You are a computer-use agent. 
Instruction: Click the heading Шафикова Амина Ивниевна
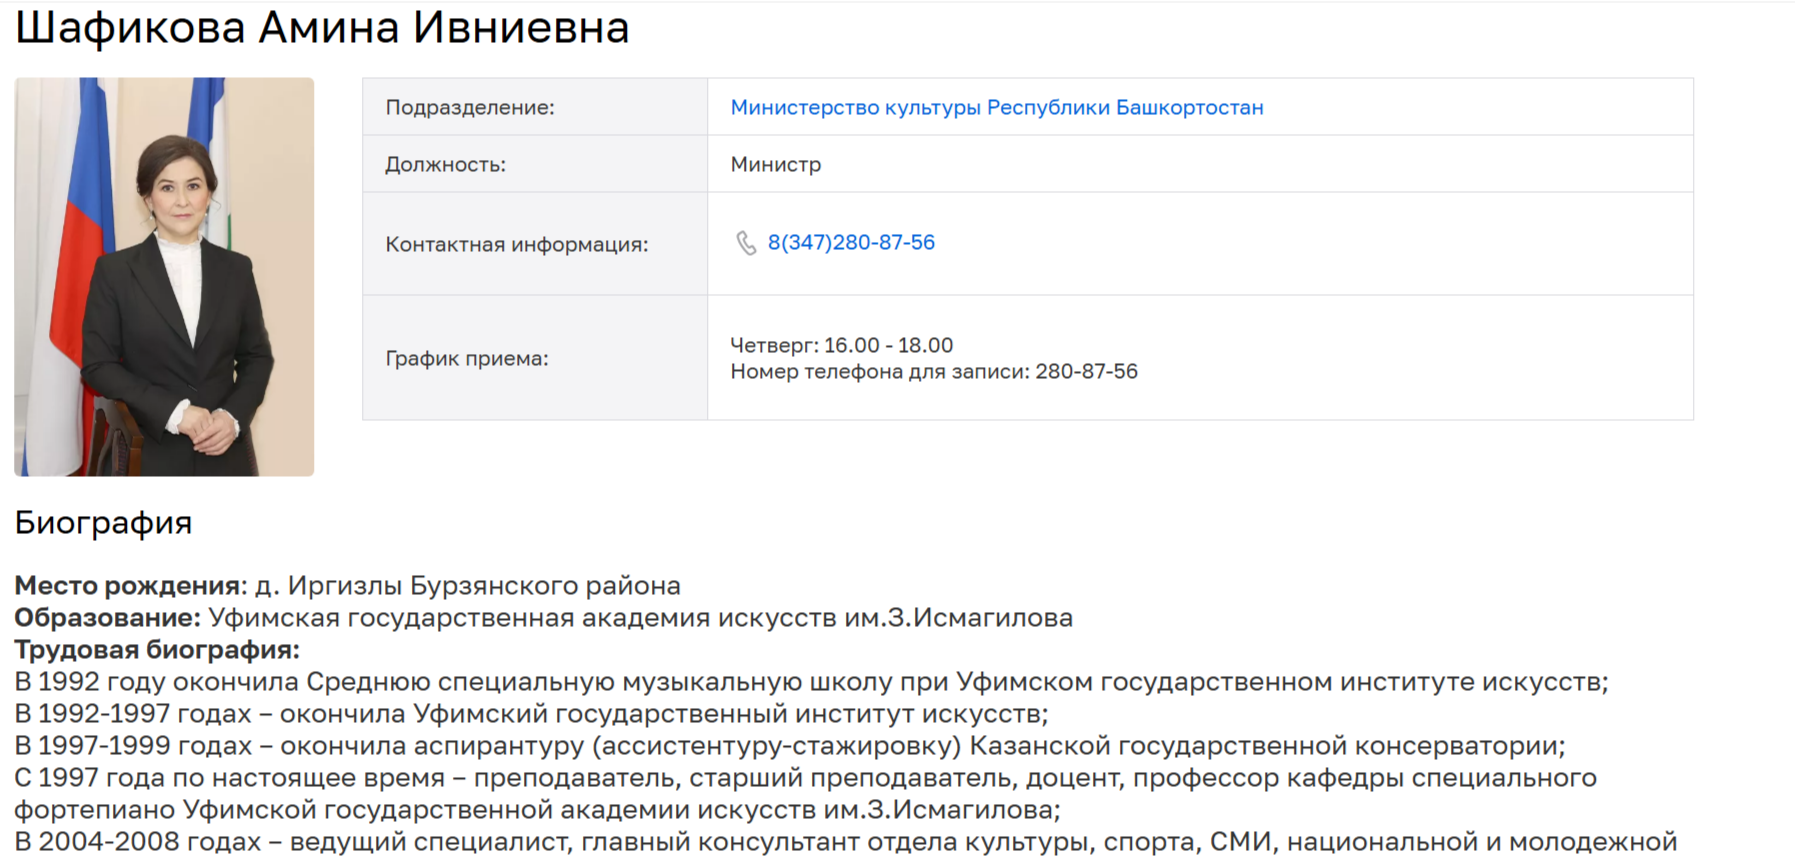point(322,27)
